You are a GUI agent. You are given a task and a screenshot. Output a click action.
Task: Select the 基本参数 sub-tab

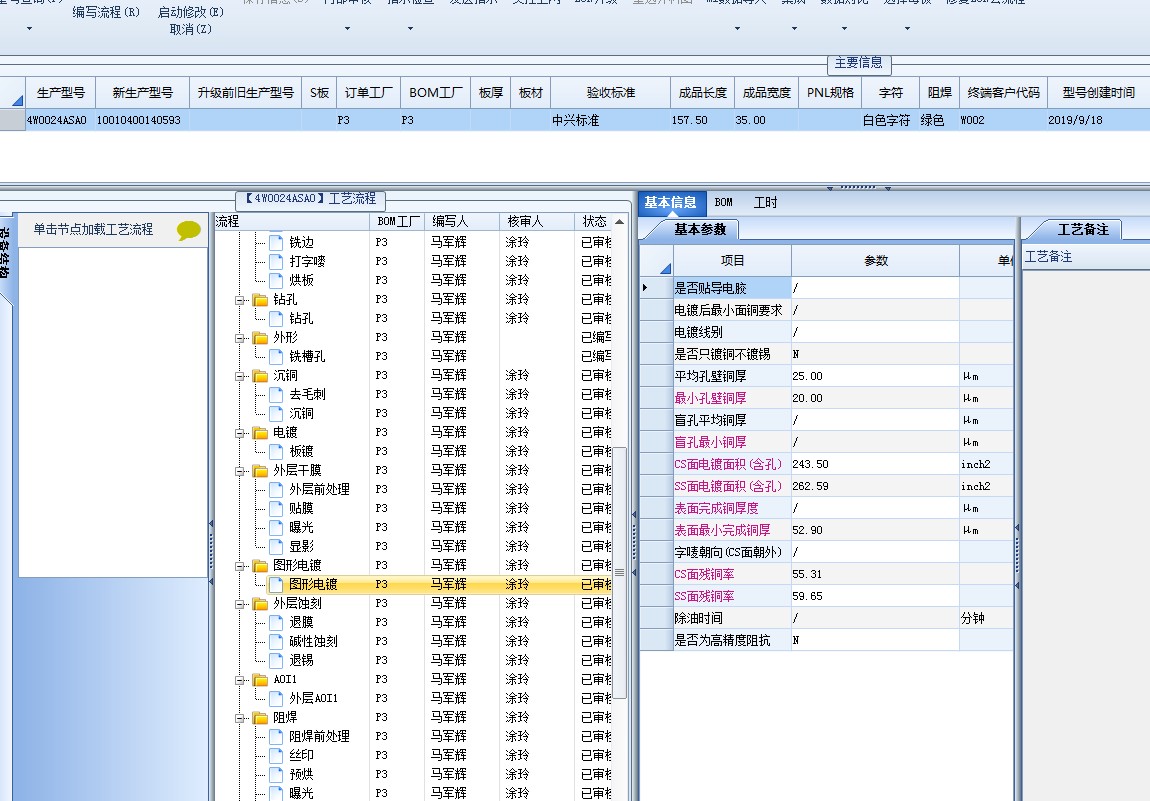[700, 230]
